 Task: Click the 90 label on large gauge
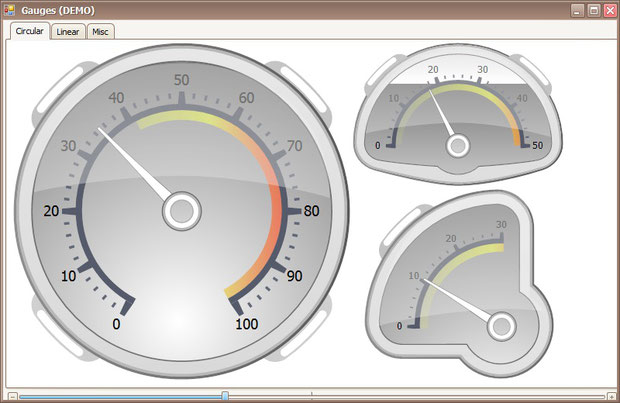point(295,276)
